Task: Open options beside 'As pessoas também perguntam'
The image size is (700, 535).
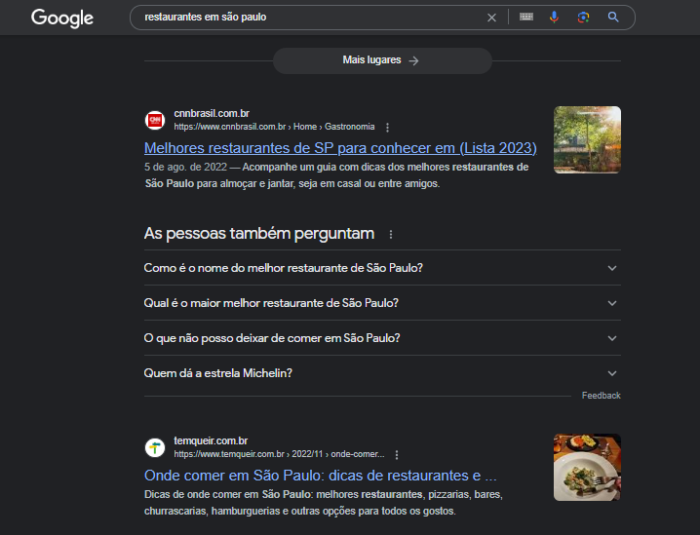Action: tap(391, 234)
